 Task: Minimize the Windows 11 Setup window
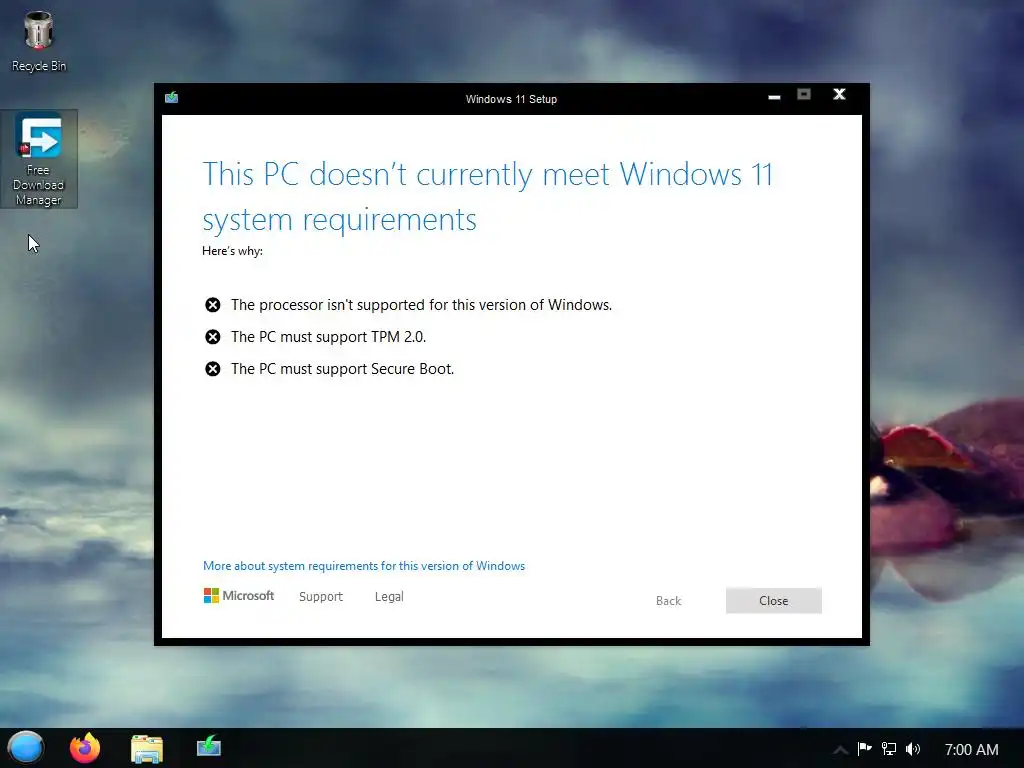[x=775, y=97]
